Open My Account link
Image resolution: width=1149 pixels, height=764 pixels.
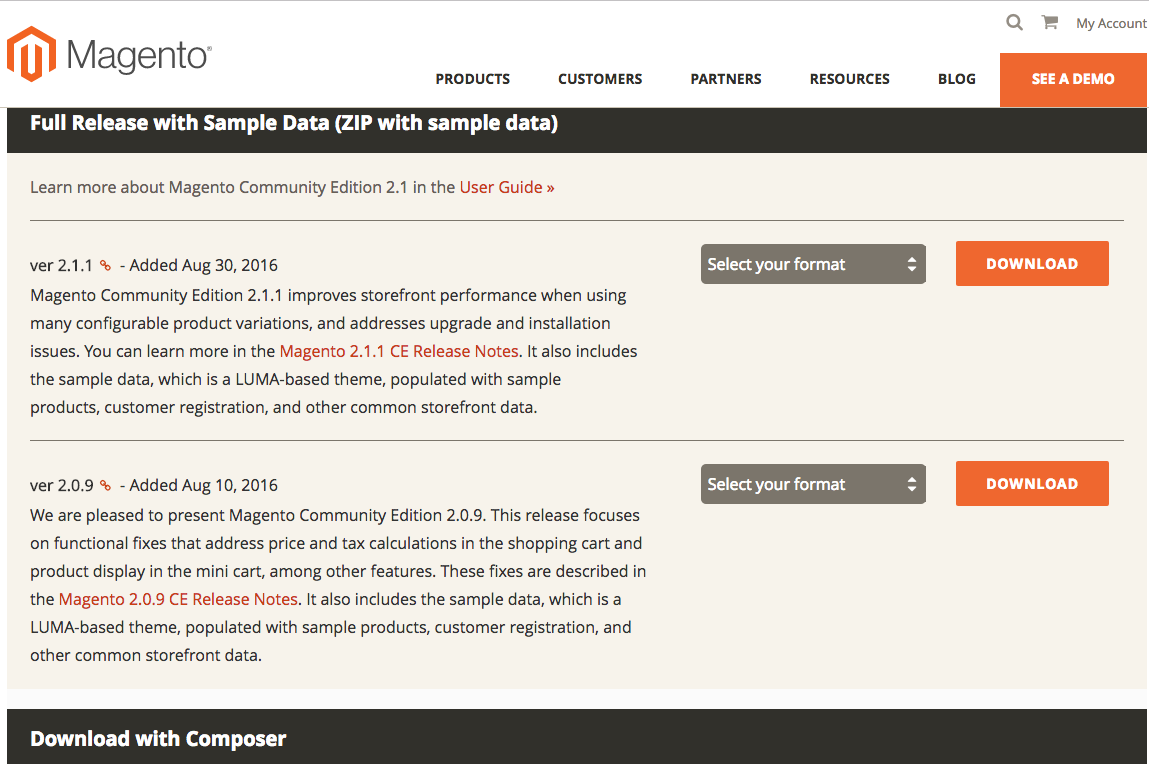coord(1111,23)
